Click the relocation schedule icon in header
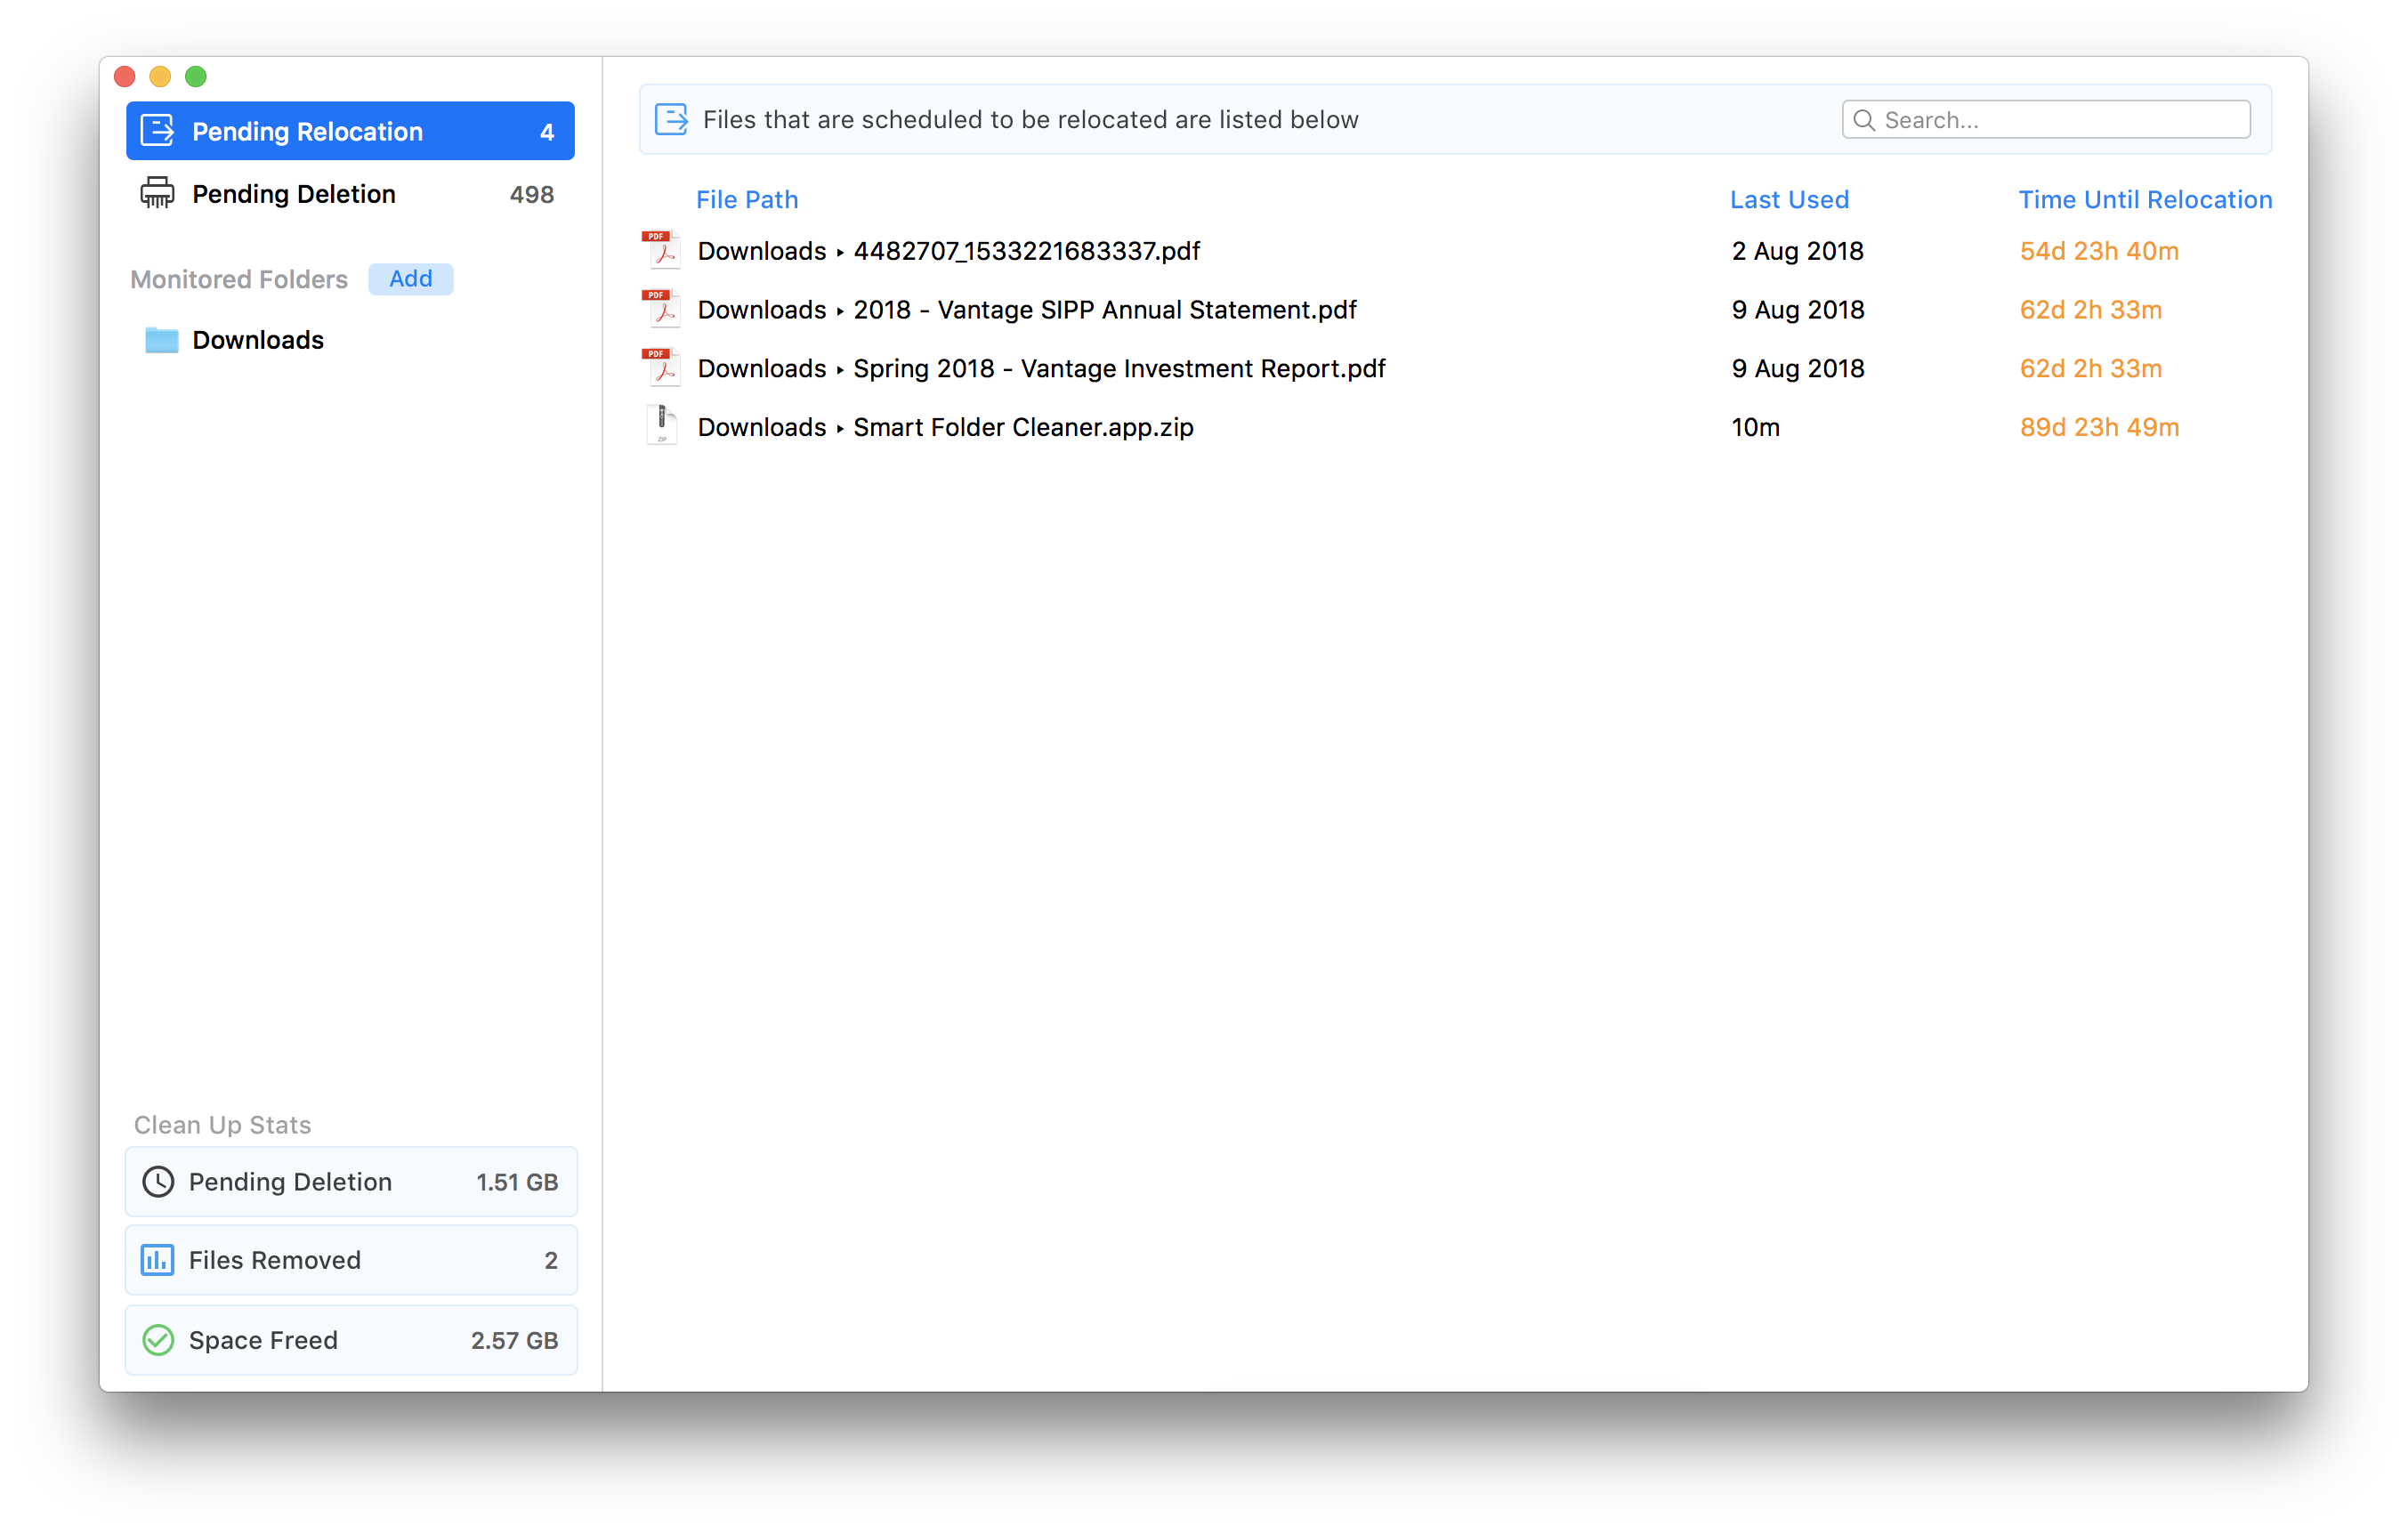This screenshot has width=2408, height=1534. point(674,119)
